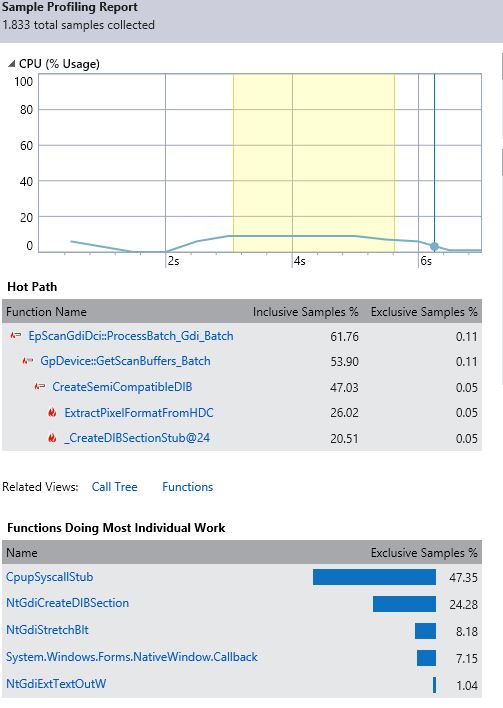Click flame icon beside ExtractPixelFormatFromHDC
503x708 pixels.
pyautogui.click(x=52, y=412)
